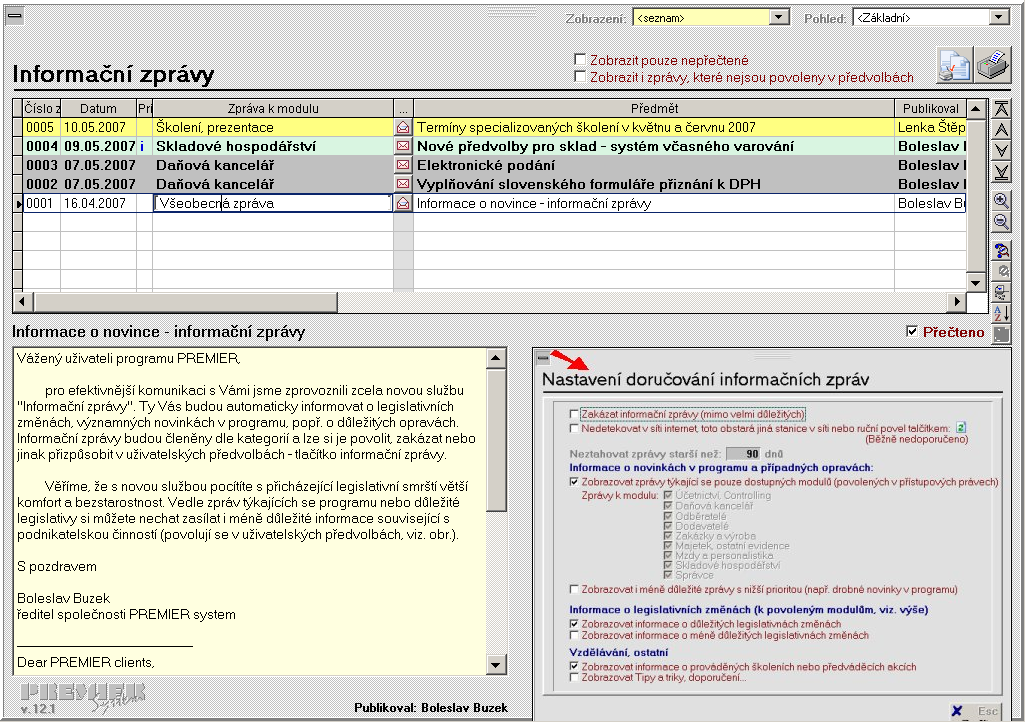Select subject 'Informace o novince - informační zprávy' in table
Viewport: 1025px width, 722px height.
click(x=654, y=203)
